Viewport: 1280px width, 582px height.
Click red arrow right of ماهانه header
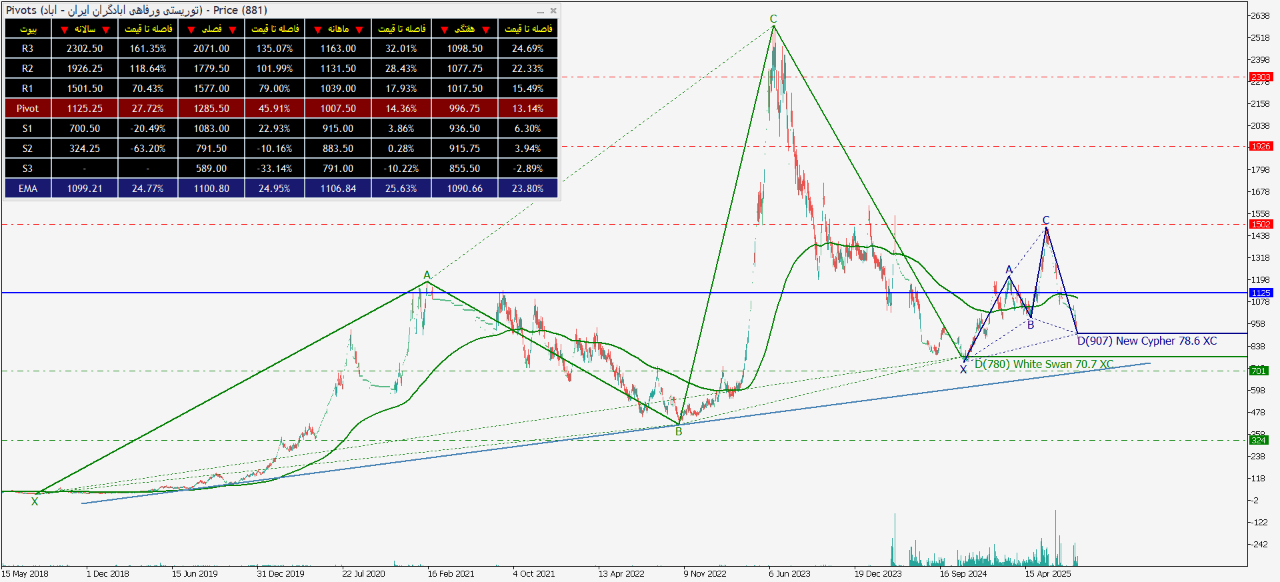(x=361, y=29)
